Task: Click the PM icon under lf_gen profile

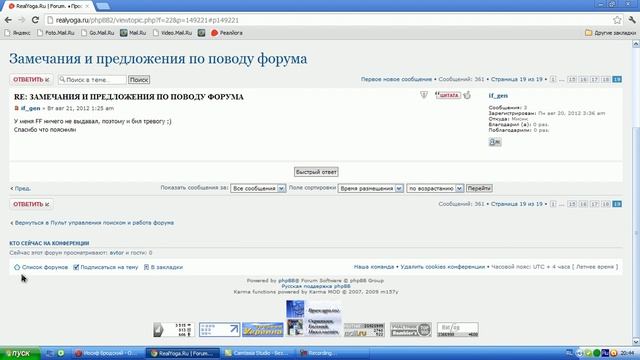Action: pyautogui.click(x=495, y=142)
